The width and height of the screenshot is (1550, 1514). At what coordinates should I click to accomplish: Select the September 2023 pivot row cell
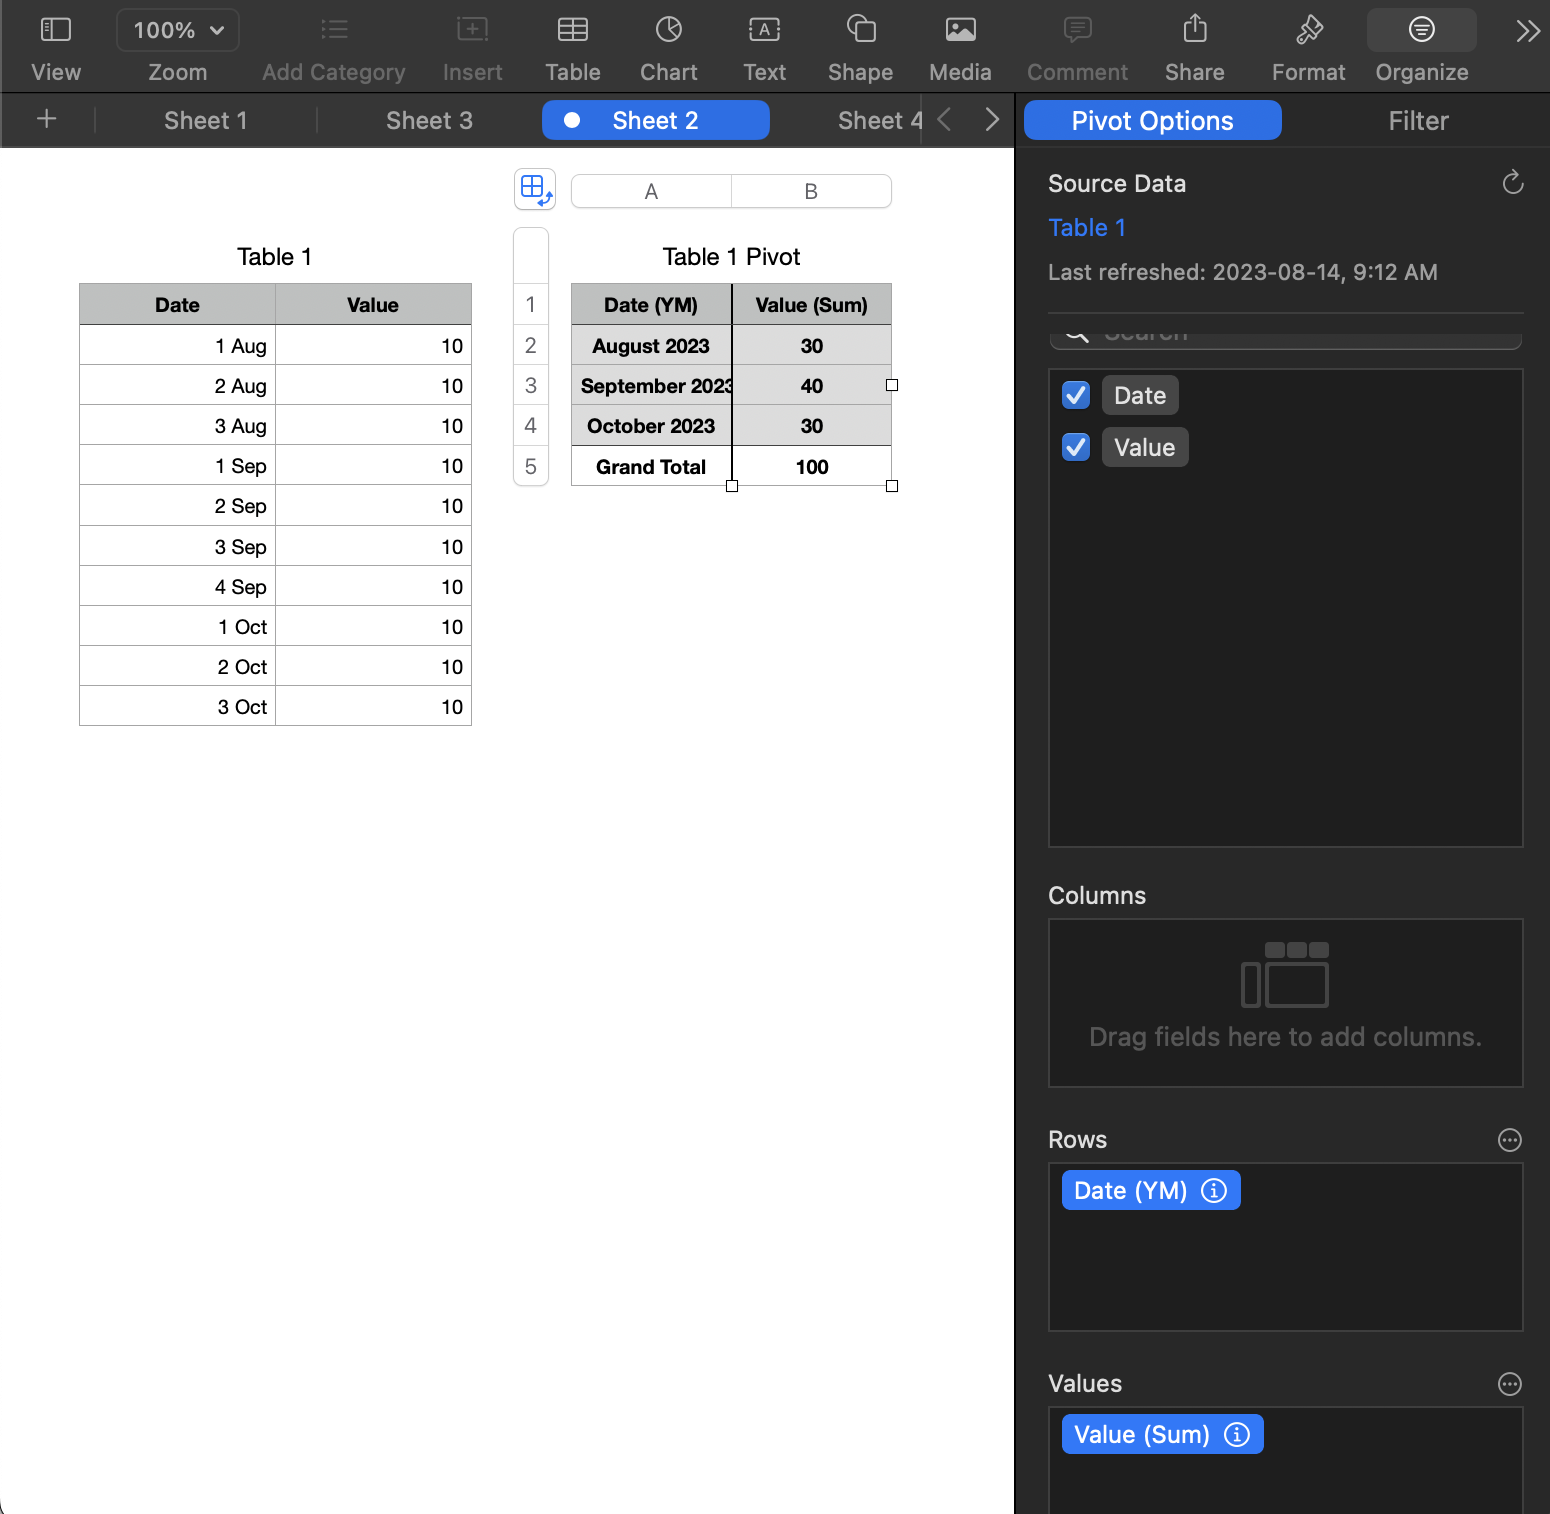(x=651, y=385)
